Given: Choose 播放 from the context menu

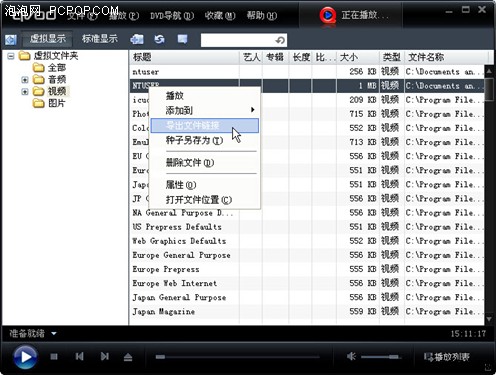Looking at the screenshot, I should coord(204,96).
